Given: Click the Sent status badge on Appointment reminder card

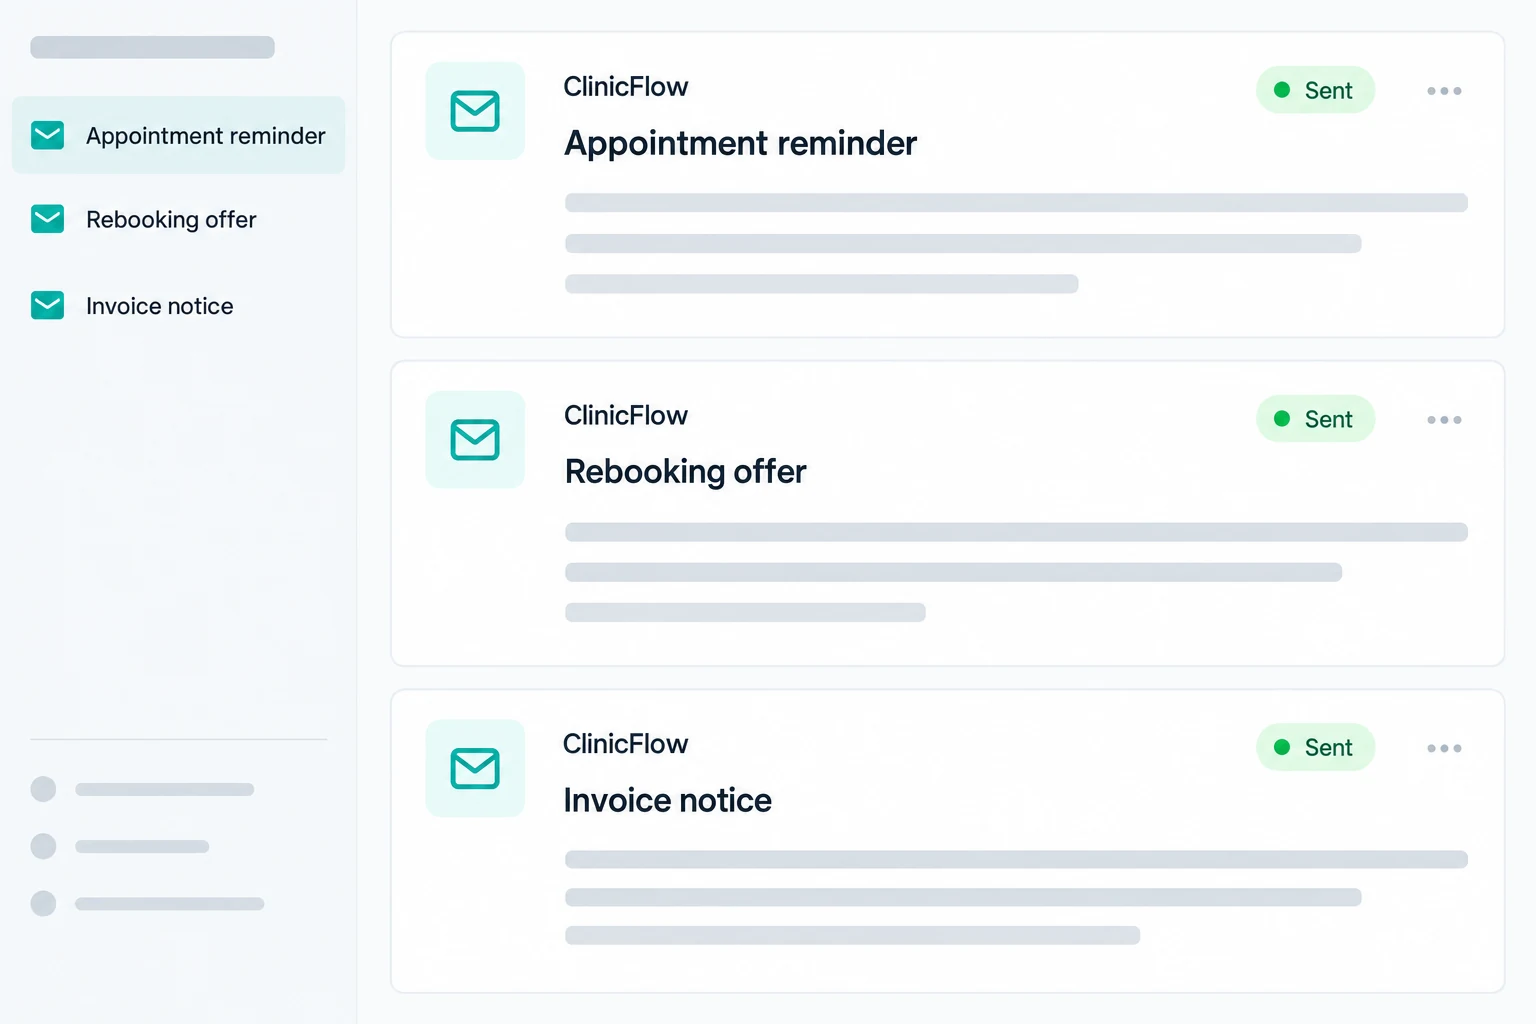Looking at the screenshot, I should pos(1315,90).
